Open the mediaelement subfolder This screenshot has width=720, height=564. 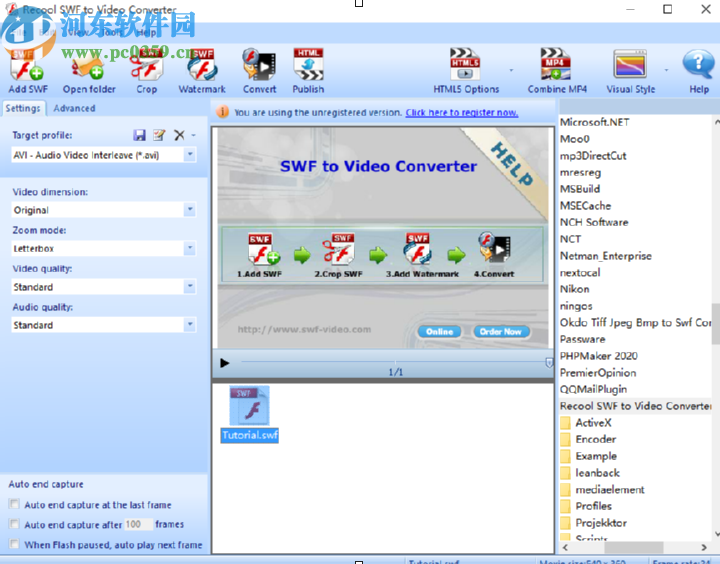point(603,490)
